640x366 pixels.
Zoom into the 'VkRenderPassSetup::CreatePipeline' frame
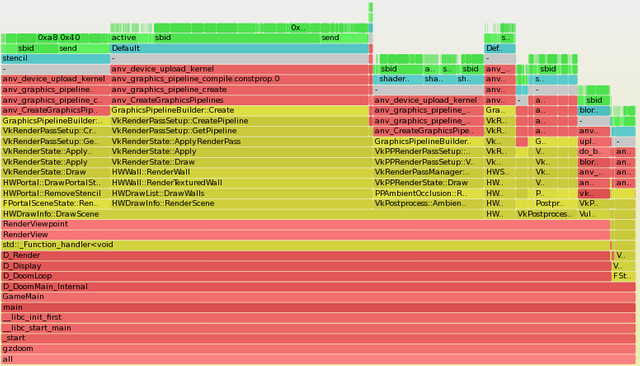[240, 121]
